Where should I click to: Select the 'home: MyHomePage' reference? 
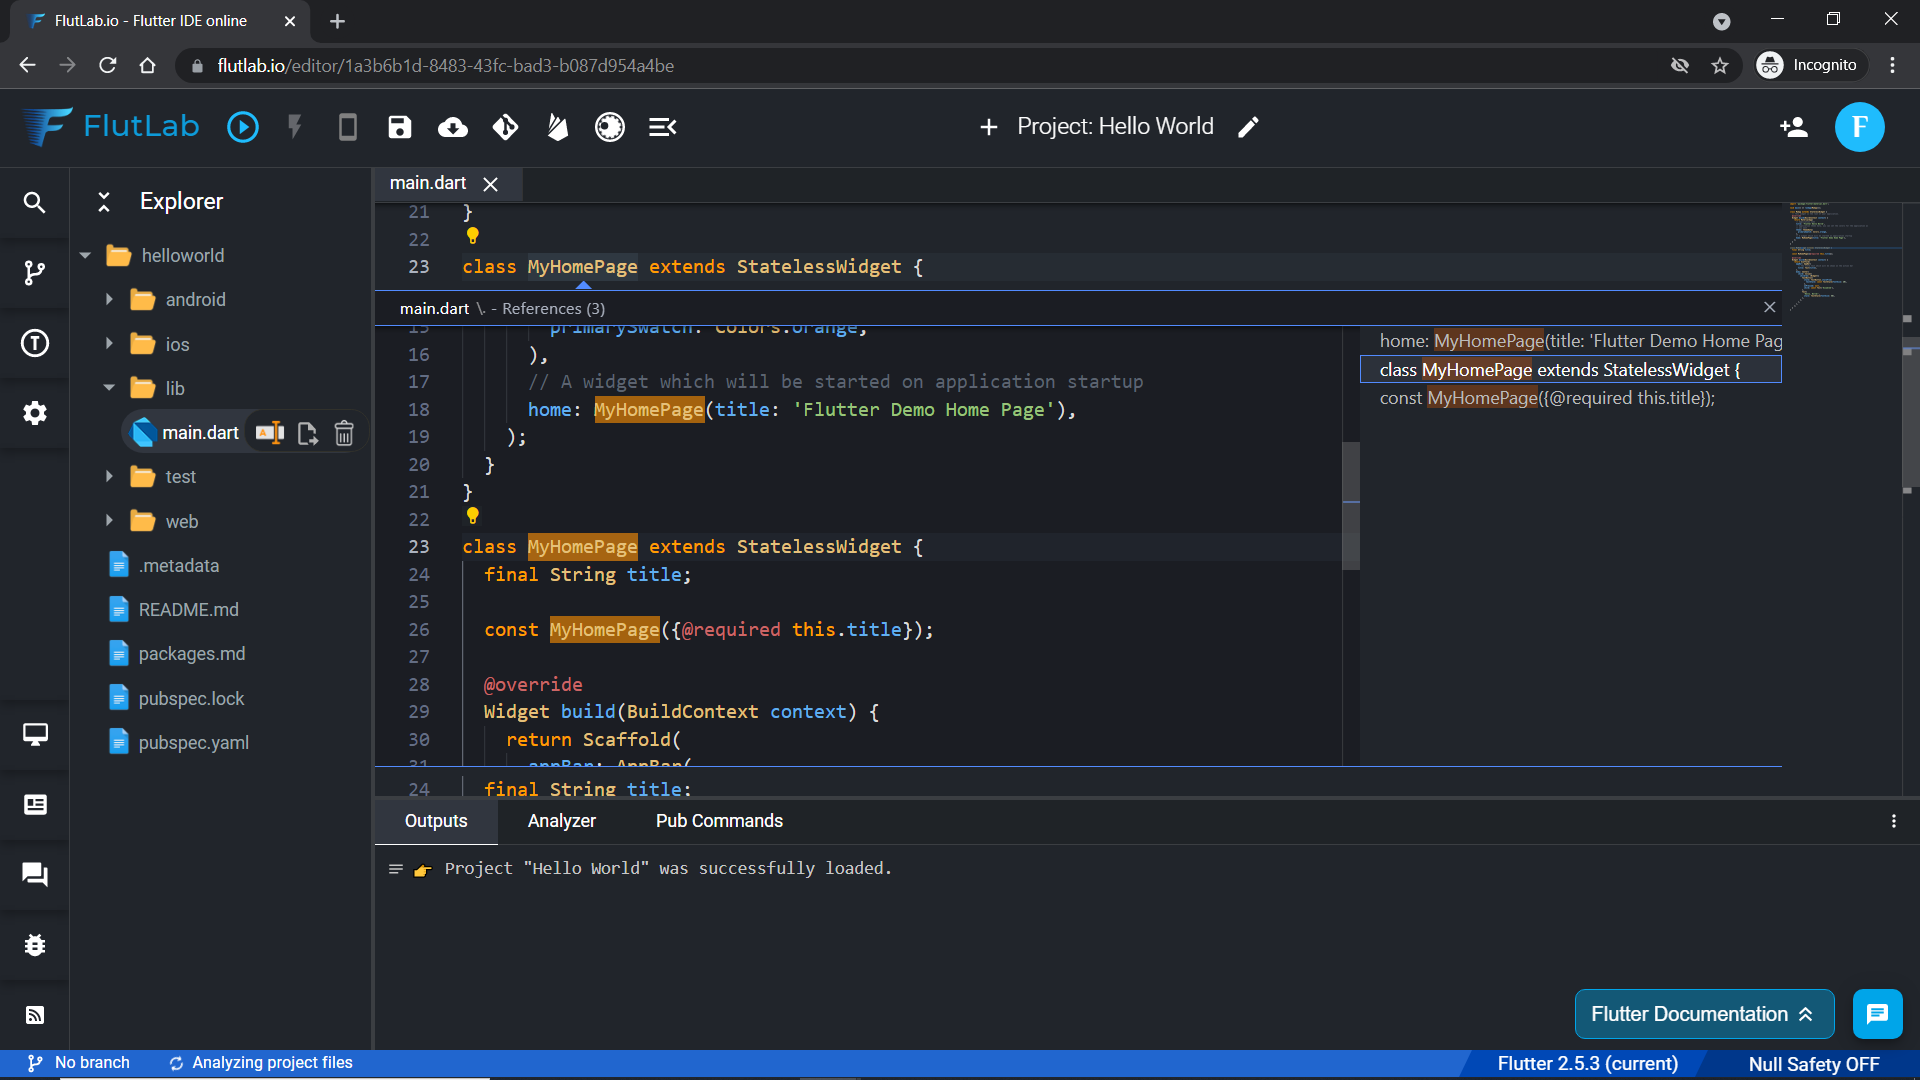click(x=1571, y=341)
